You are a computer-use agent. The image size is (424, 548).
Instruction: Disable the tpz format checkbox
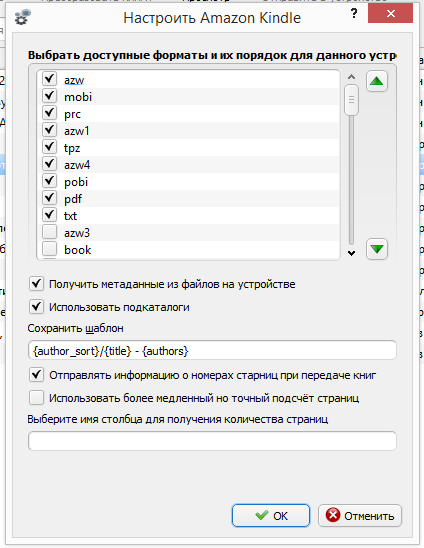click(x=49, y=146)
